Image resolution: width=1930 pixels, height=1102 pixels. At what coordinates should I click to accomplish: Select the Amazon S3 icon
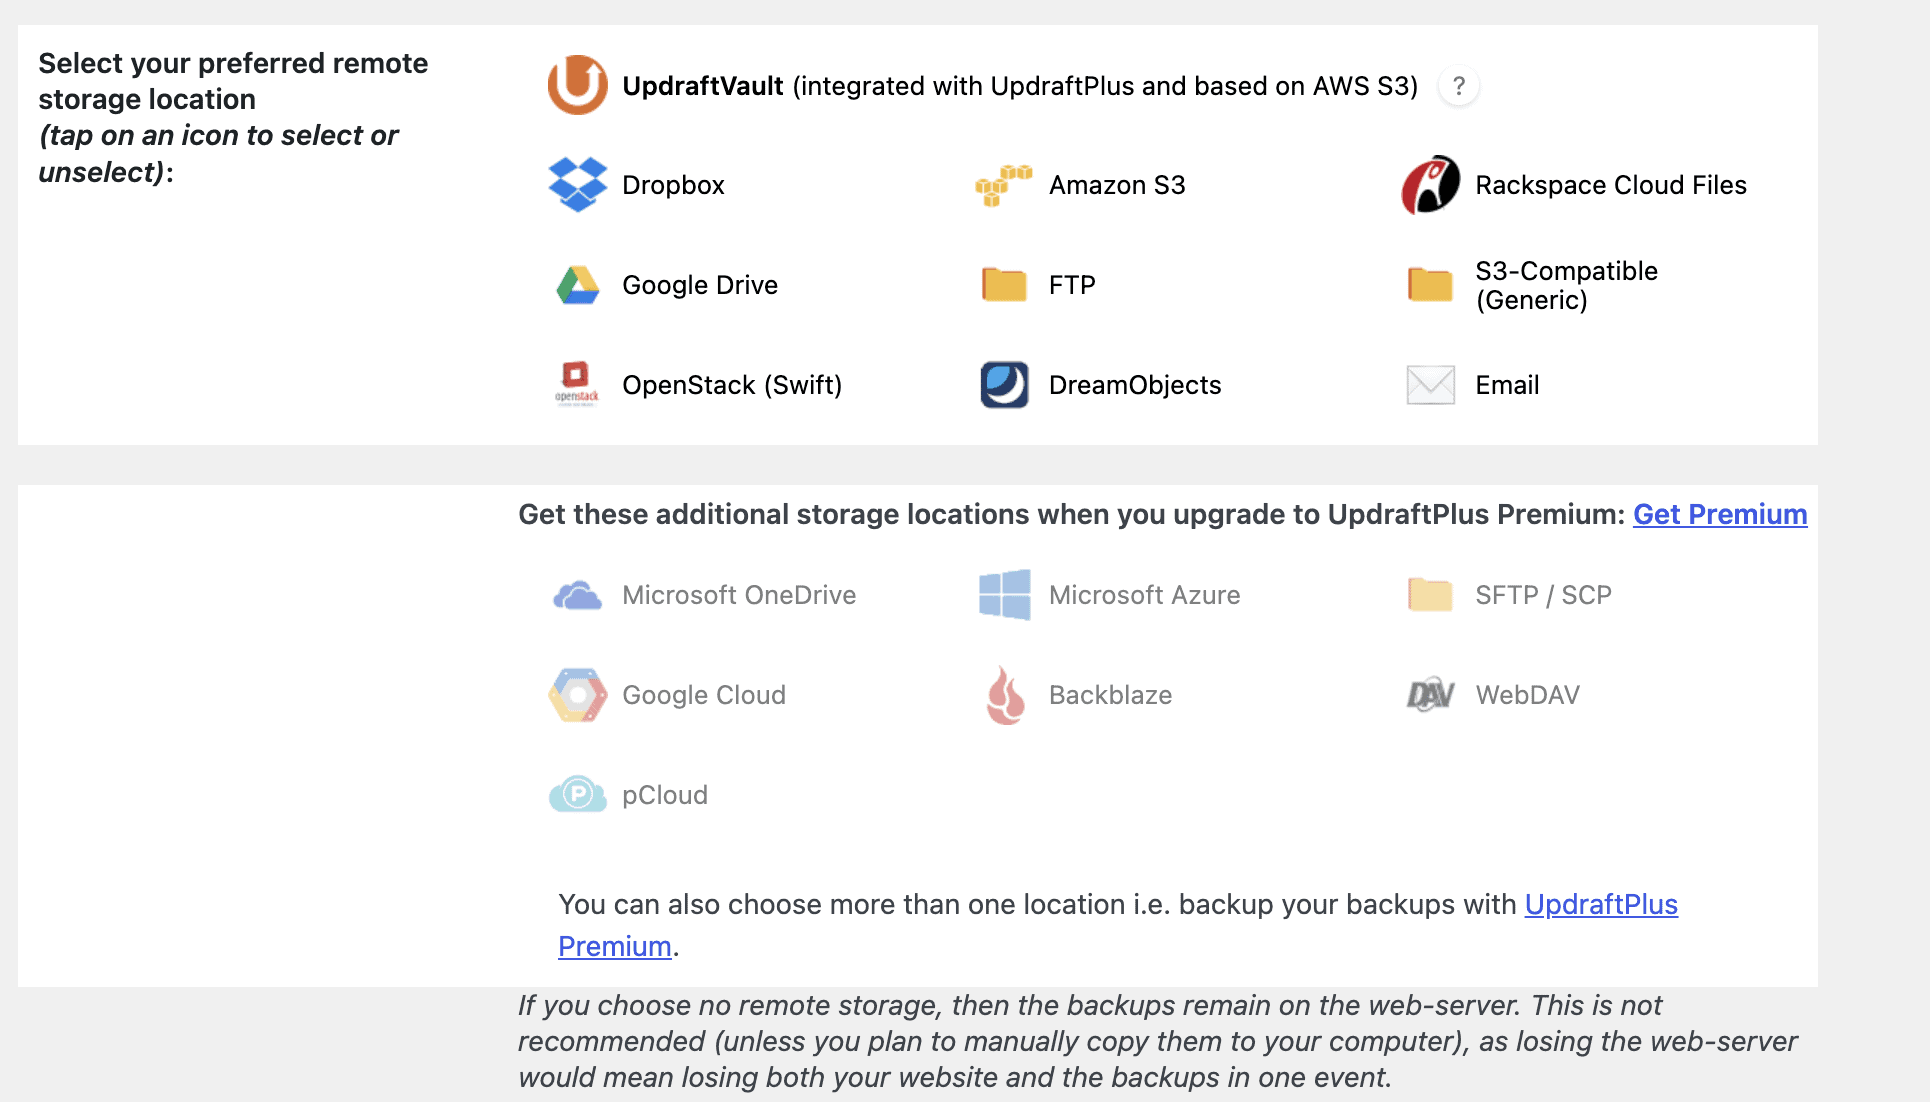click(1004, 185)
